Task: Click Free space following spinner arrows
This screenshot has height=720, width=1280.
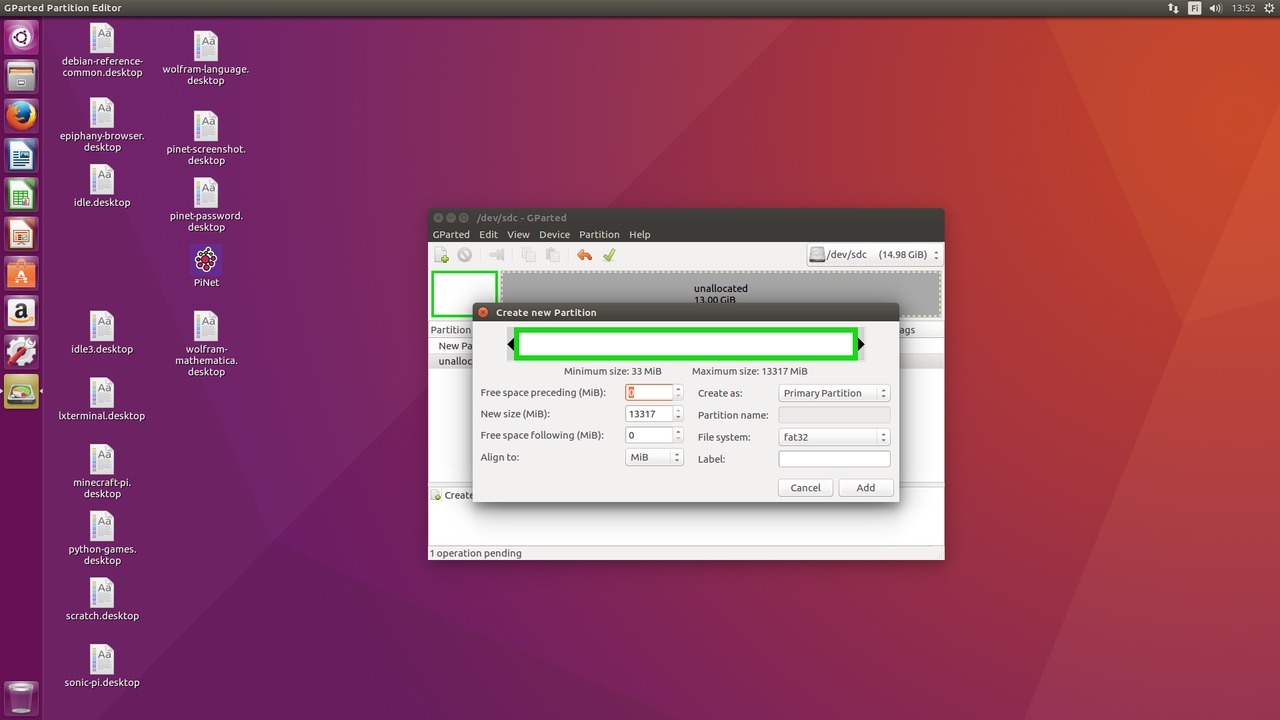Action: click(x=678, y=435)
